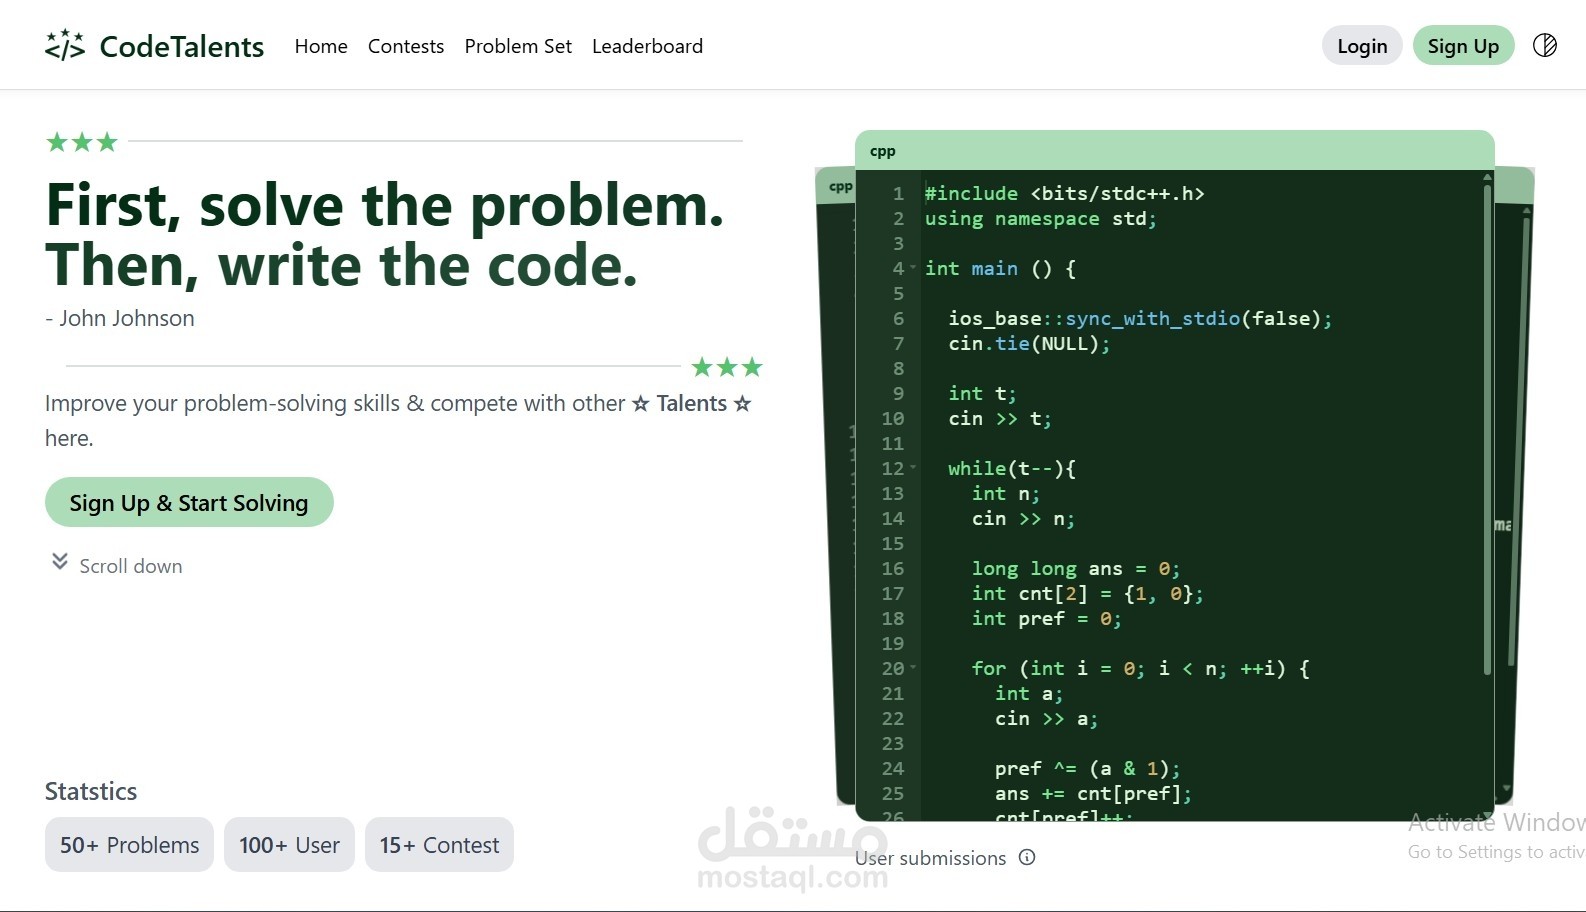Click the 15+ Contest statistic badge
Screen dimensions: 1586x912
pyautogui.click(x=439, y=845)
